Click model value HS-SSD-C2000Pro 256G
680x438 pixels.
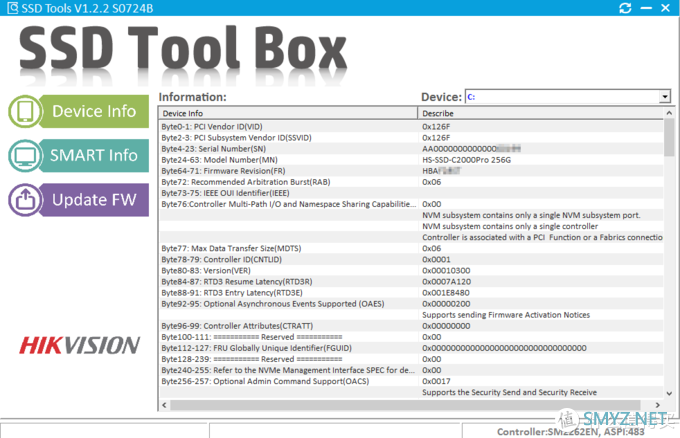tap(467, 160)
